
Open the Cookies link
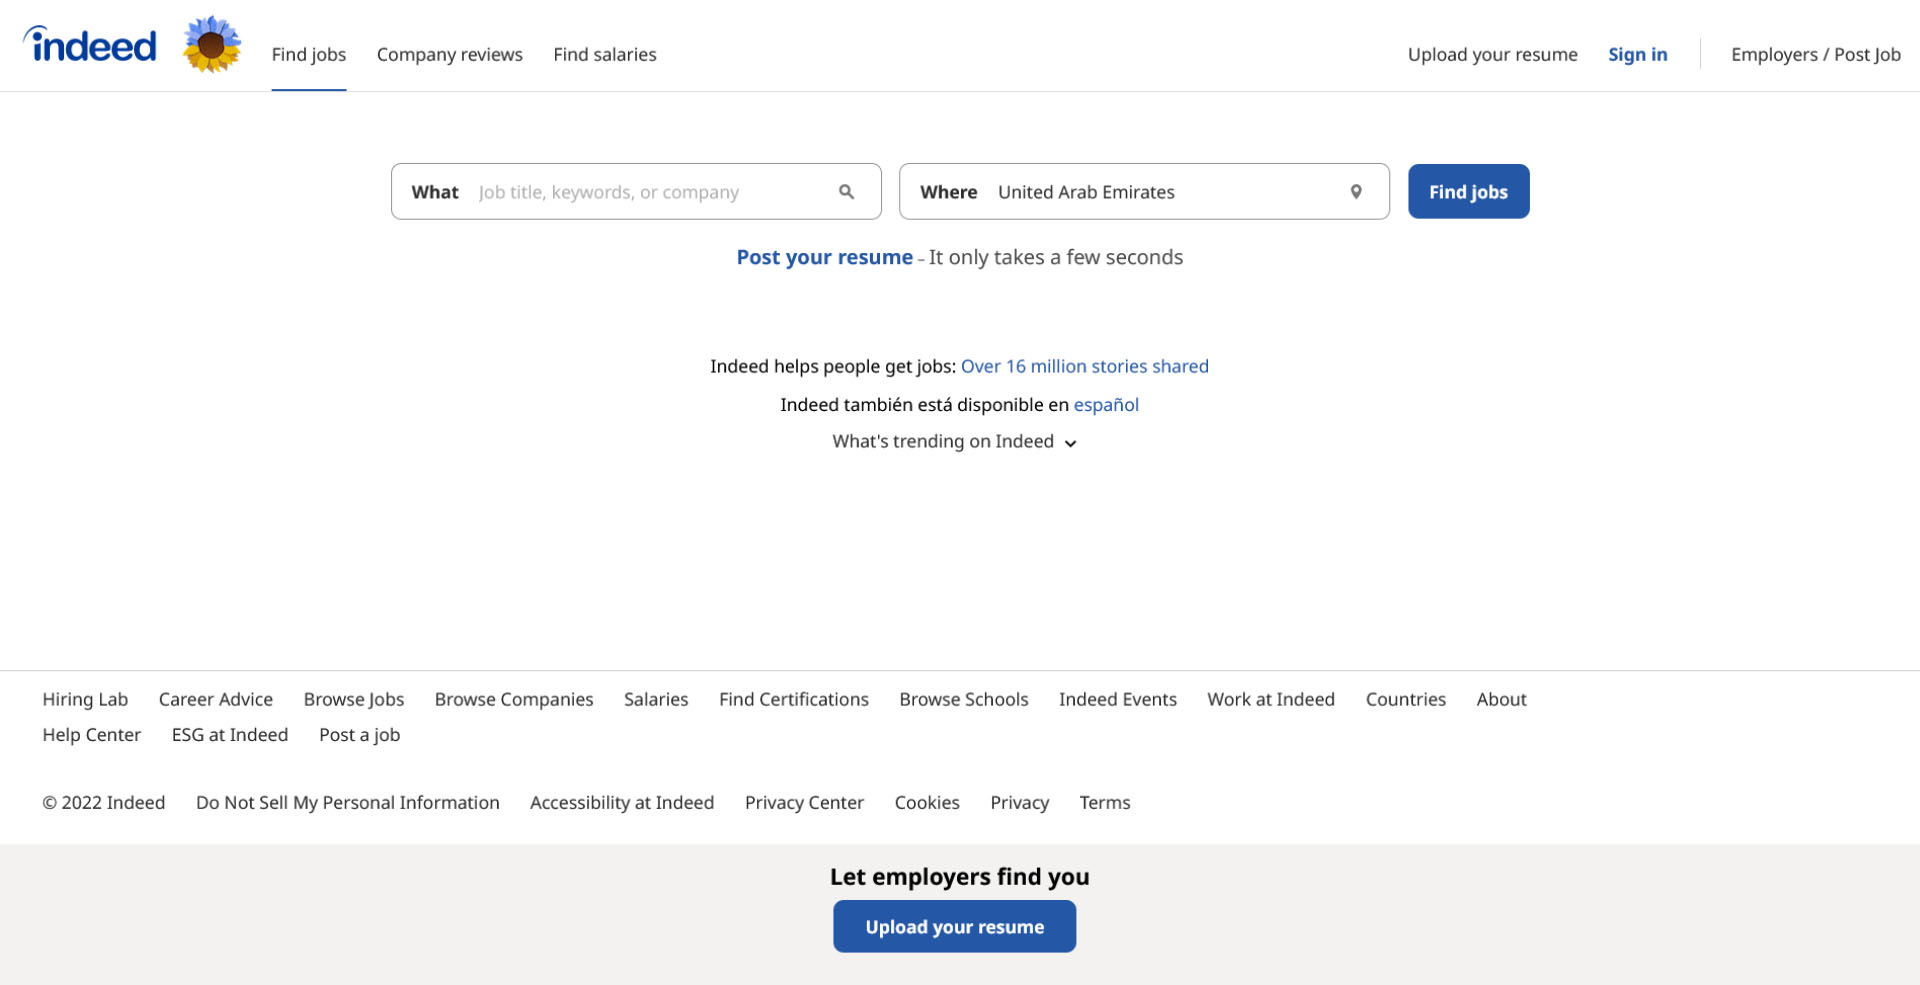coord(927,802)
